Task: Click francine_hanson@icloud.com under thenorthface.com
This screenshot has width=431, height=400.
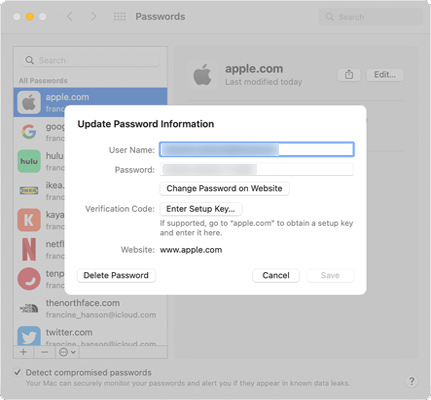Action: (101, 315)
